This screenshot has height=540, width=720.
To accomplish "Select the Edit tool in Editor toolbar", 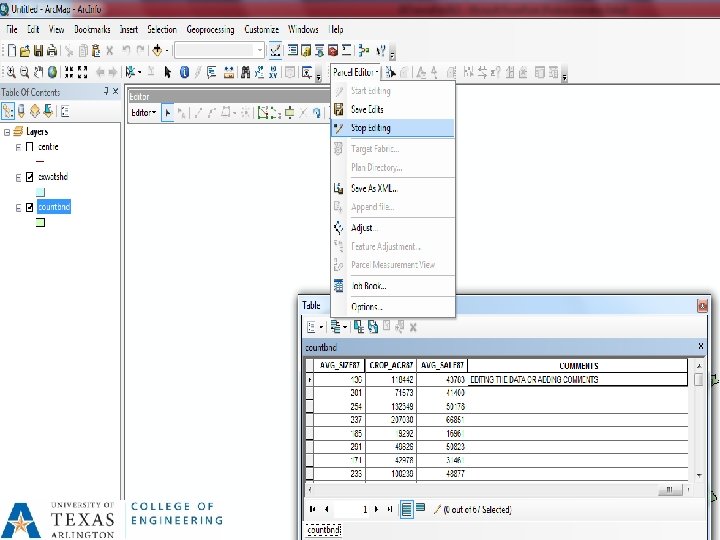I will 168,112.
